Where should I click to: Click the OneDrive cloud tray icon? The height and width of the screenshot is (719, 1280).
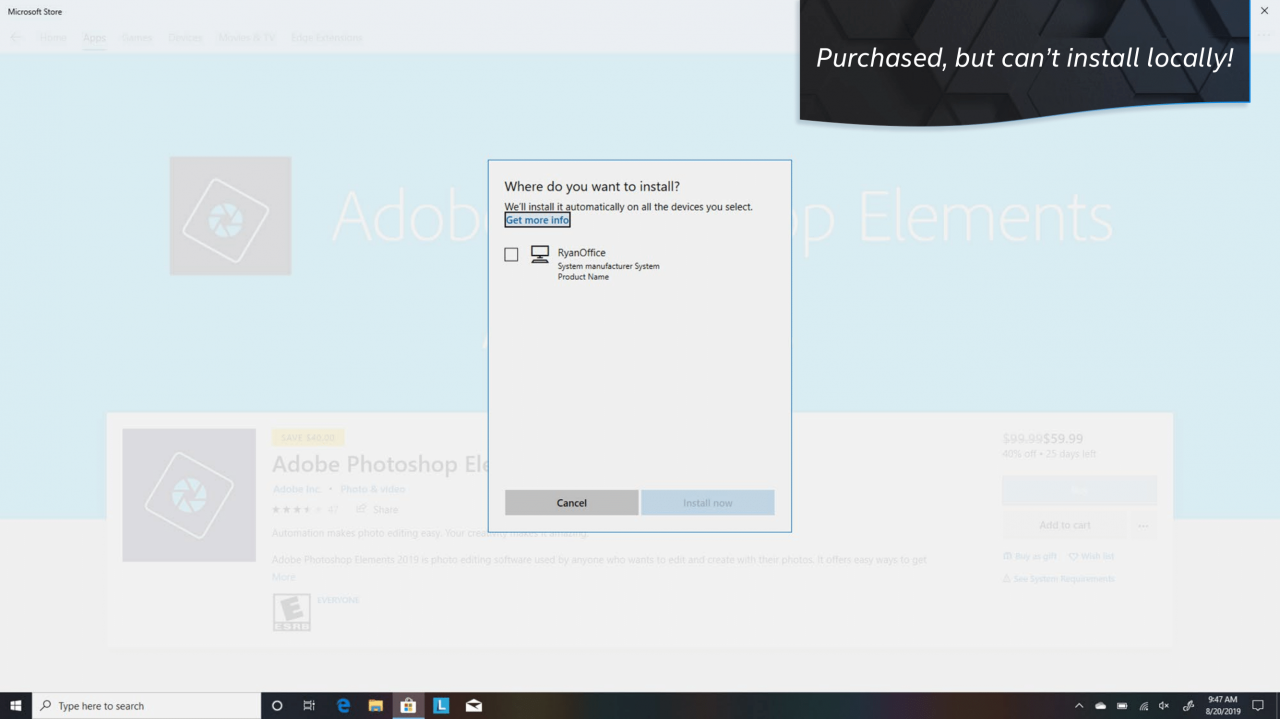point(1100,706)
